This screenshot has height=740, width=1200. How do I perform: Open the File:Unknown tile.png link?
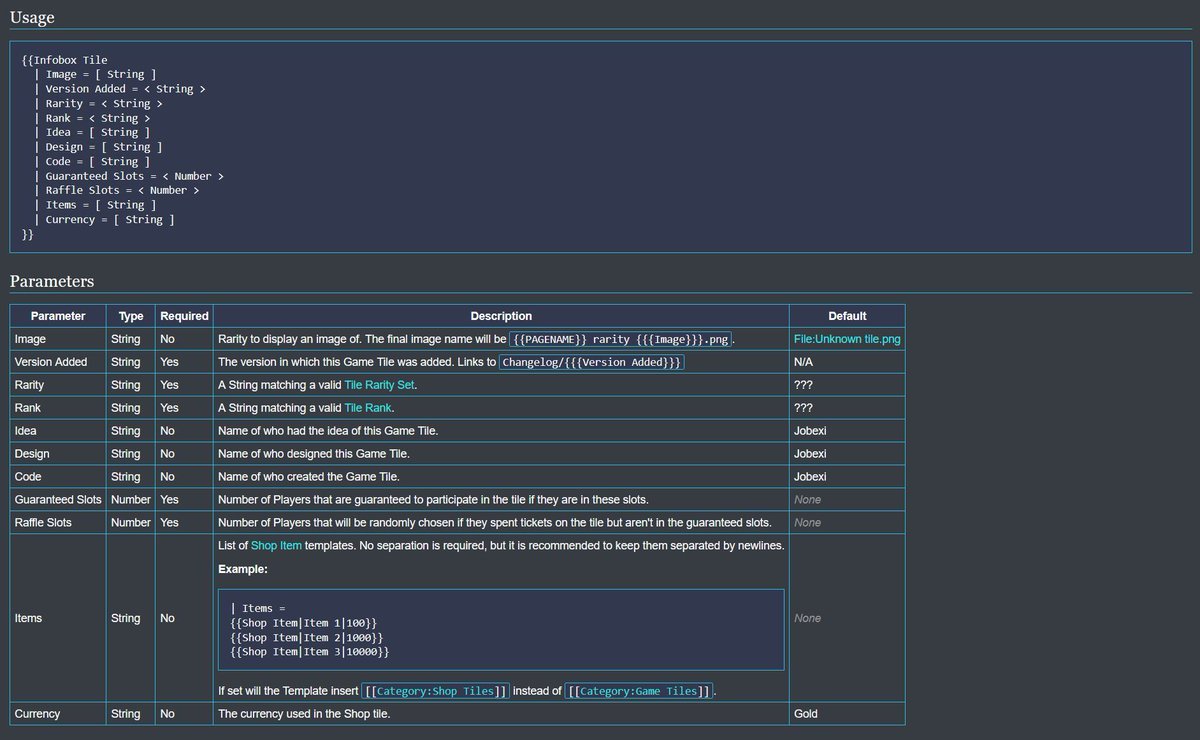pos(847,339)
